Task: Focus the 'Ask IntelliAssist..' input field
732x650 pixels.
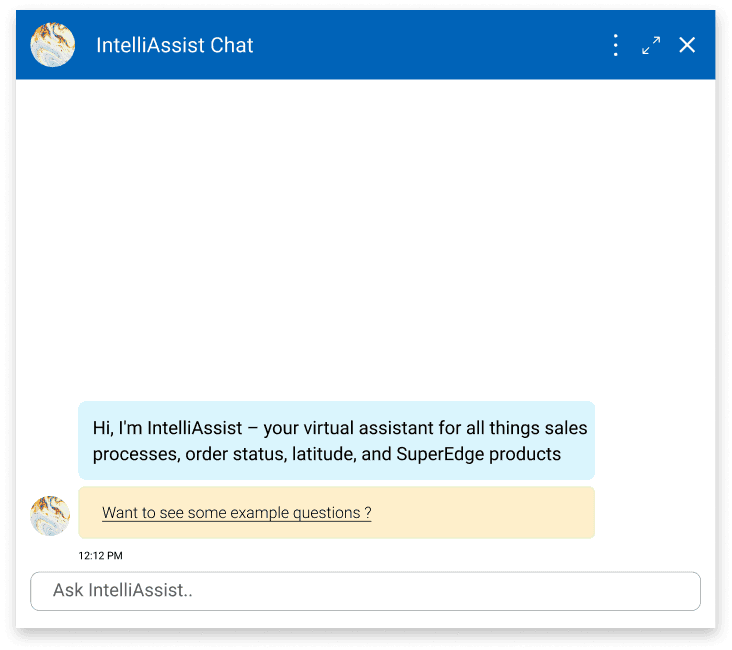Action: tap(366, 591)
